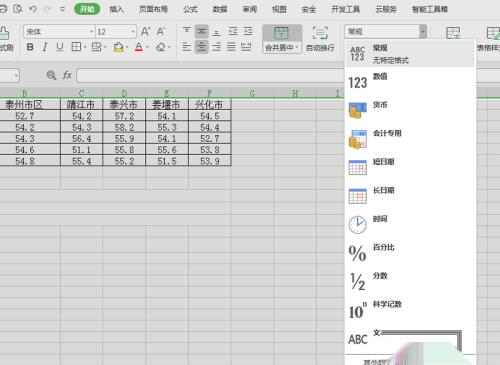Select General format with ABC 123 icon
This screenshot has width=500, height=365.
410,53
